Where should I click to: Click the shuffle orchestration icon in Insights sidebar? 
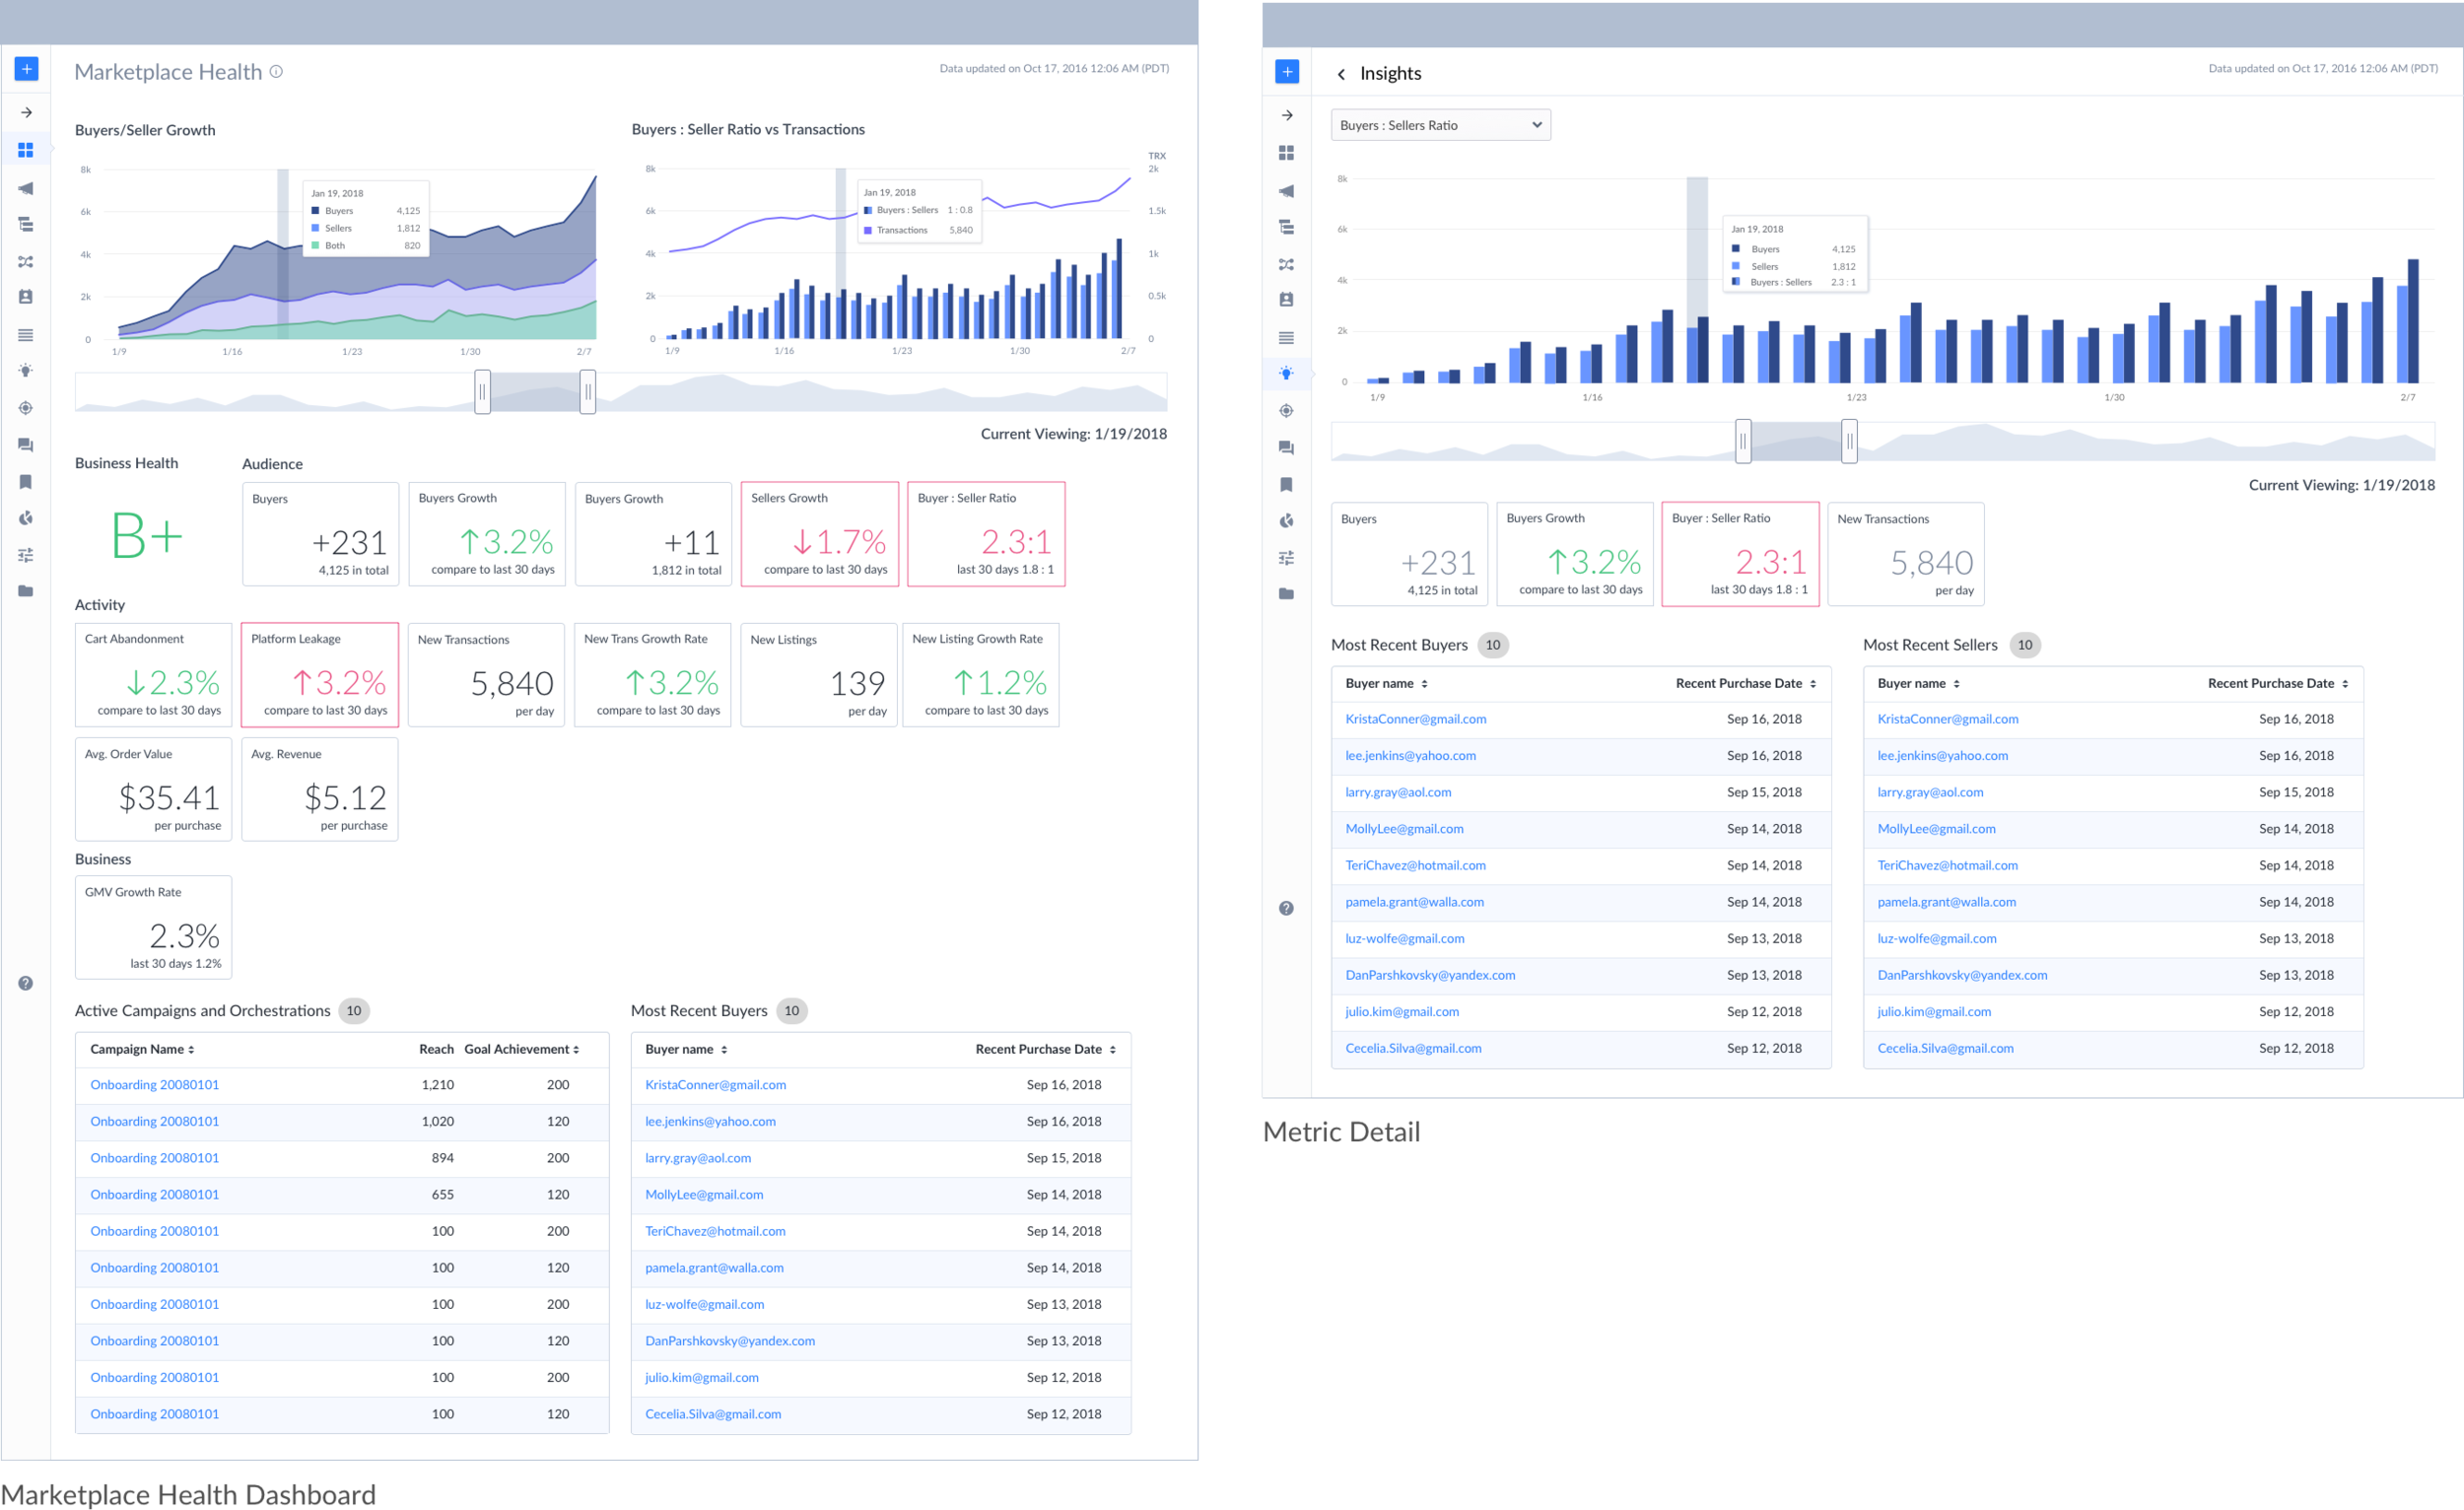pyautogui.click(x=1287, y=265)
